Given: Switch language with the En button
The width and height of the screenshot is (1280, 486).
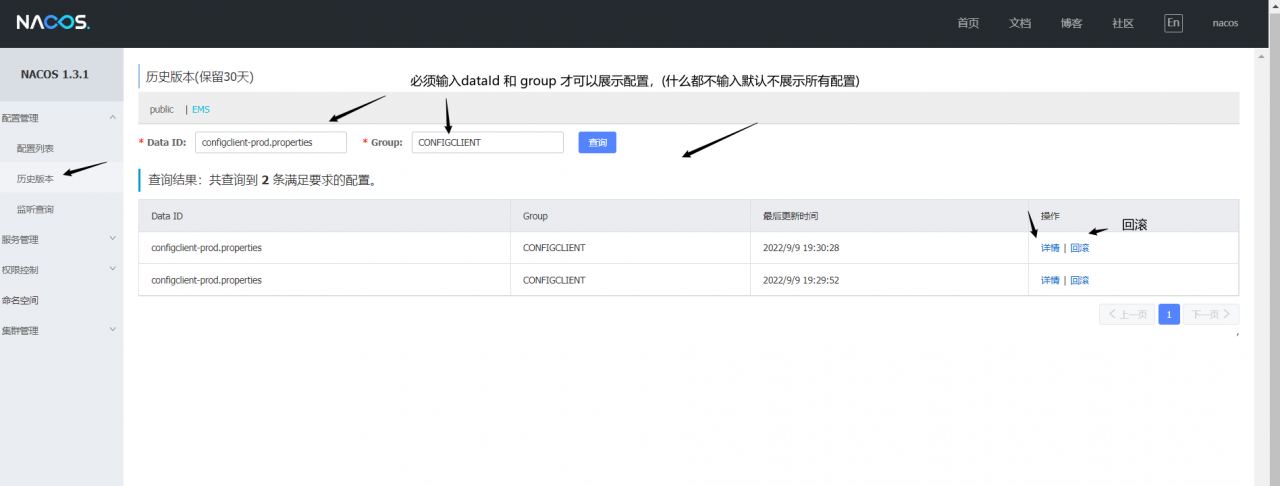Looking at the screenshot, I should (x=1173, y=23).
